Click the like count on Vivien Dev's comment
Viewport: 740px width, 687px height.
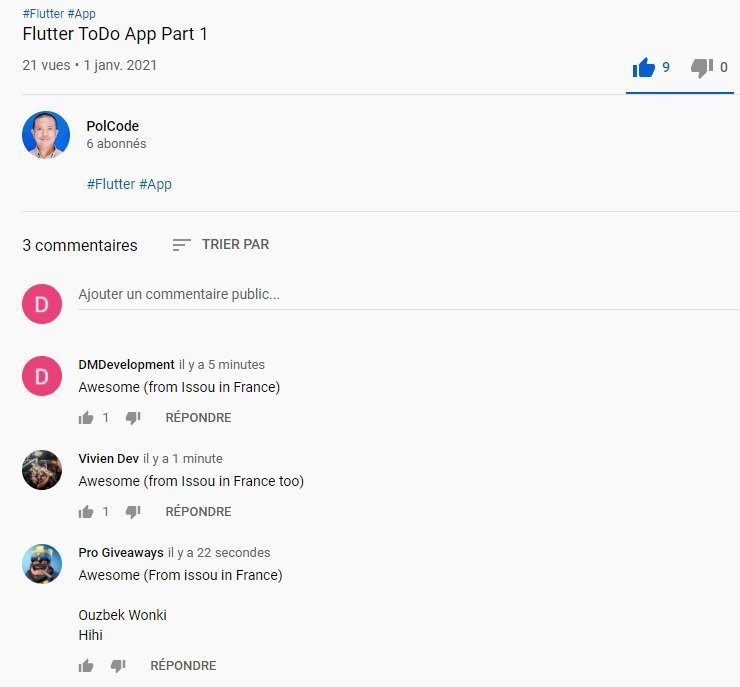106,511
